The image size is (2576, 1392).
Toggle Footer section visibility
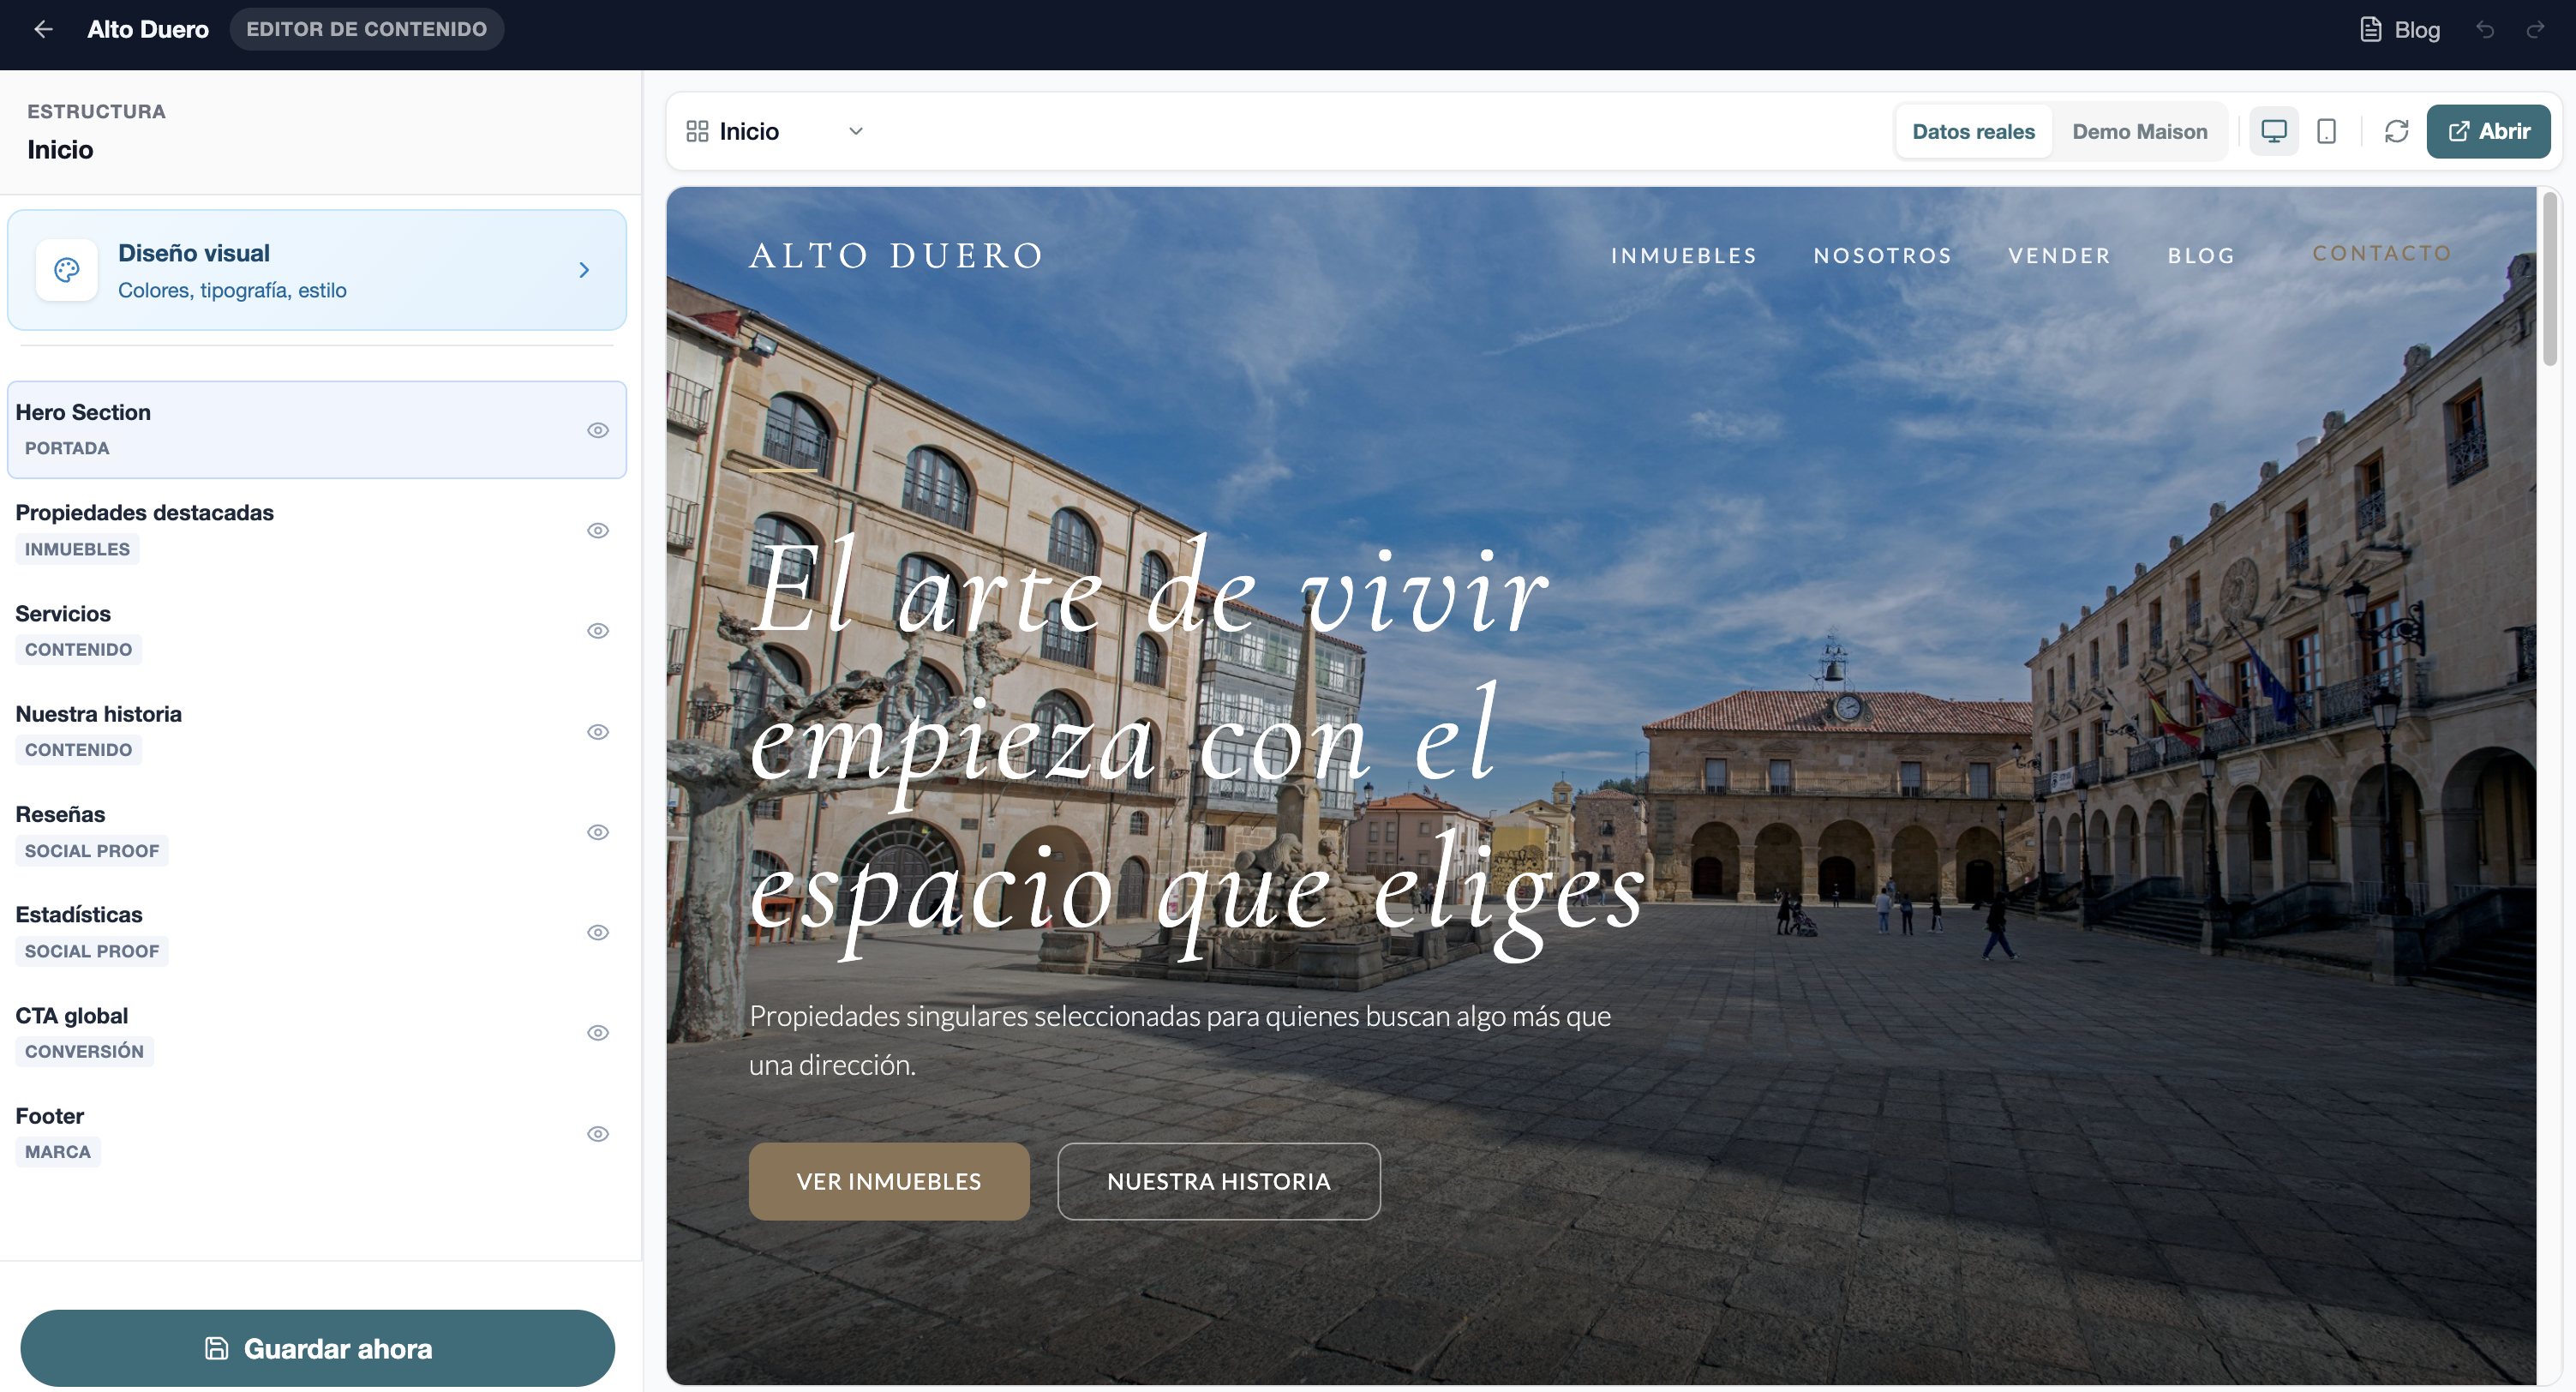point(598,1134)
